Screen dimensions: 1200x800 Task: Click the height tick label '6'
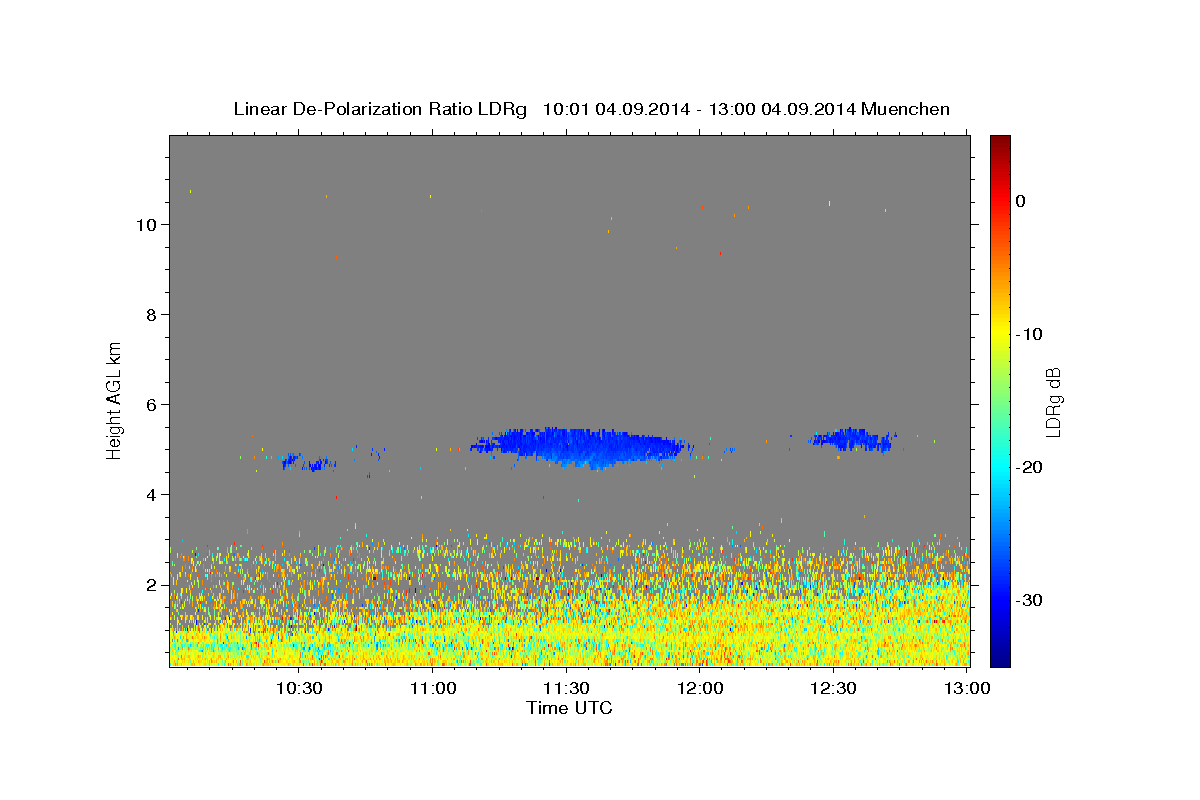(x=152, y=404)
